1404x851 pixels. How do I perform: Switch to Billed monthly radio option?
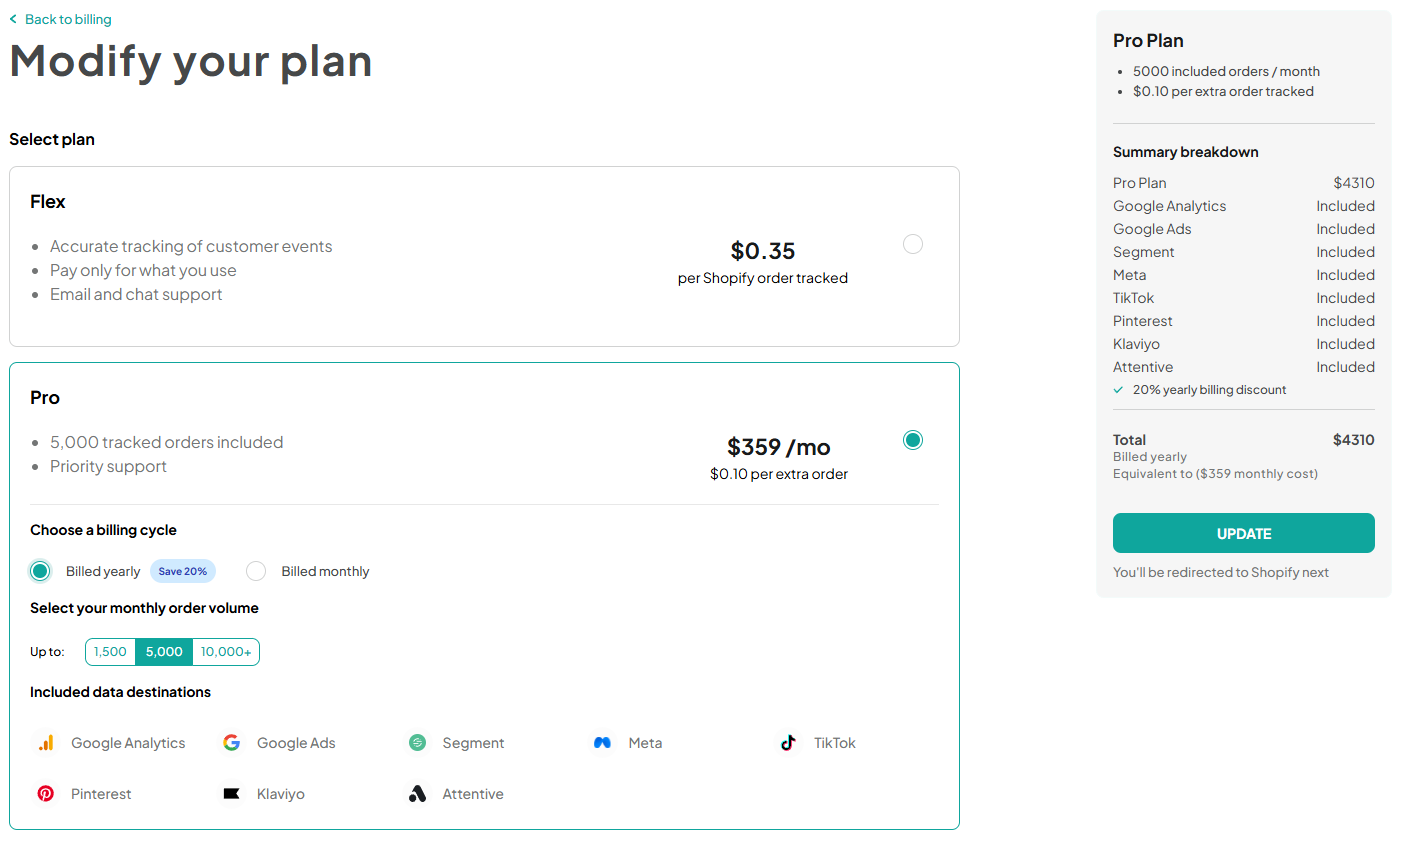[256, 571]
